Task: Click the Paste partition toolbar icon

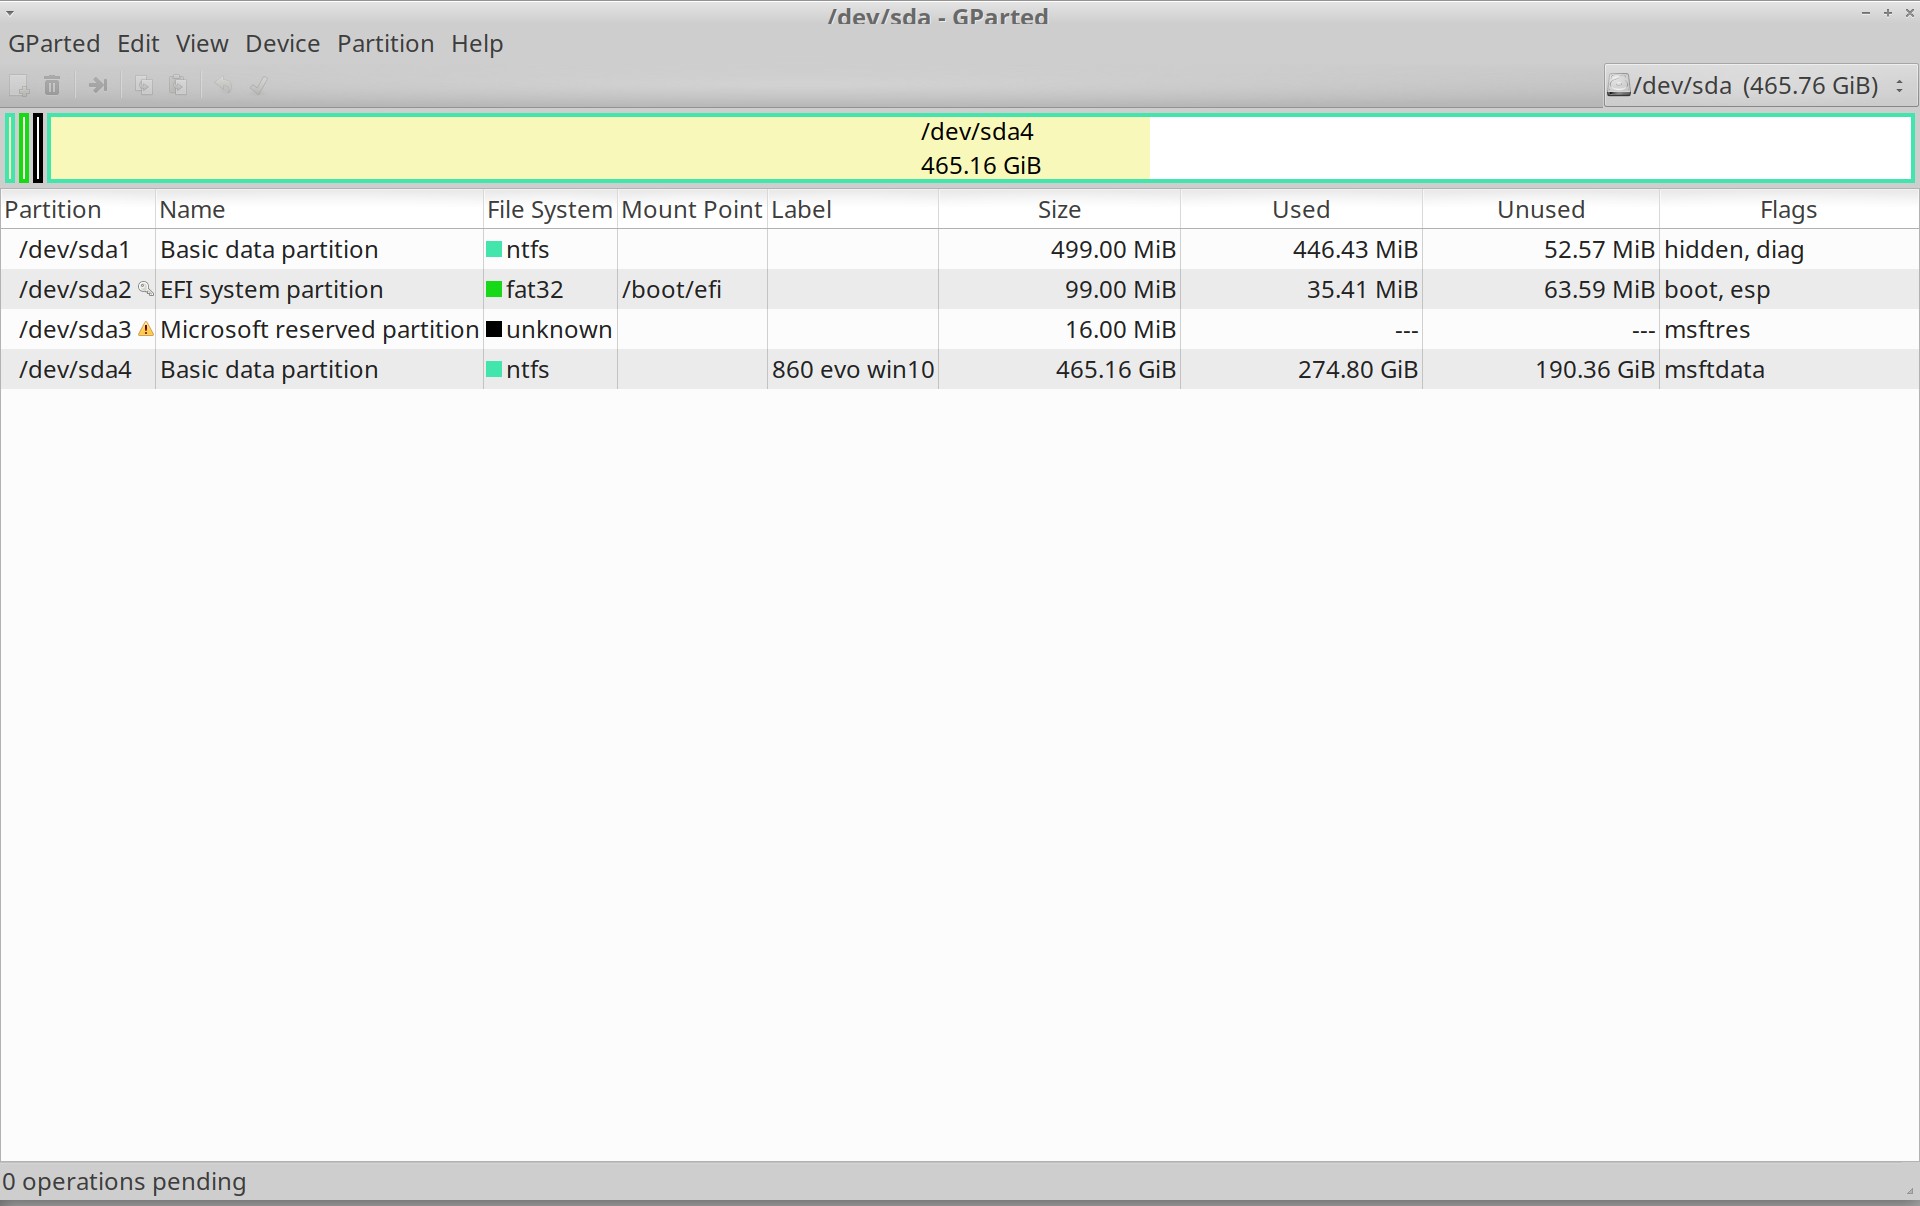Action: [x=178, y=85]
